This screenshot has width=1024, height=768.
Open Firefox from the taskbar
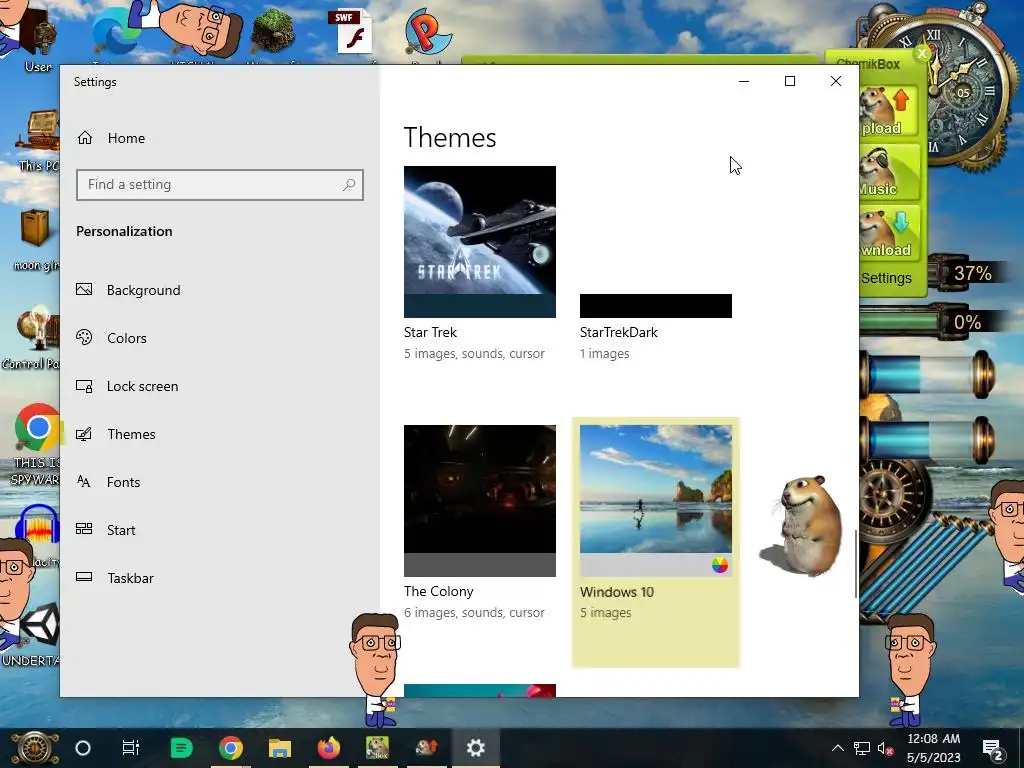[328, 748]
